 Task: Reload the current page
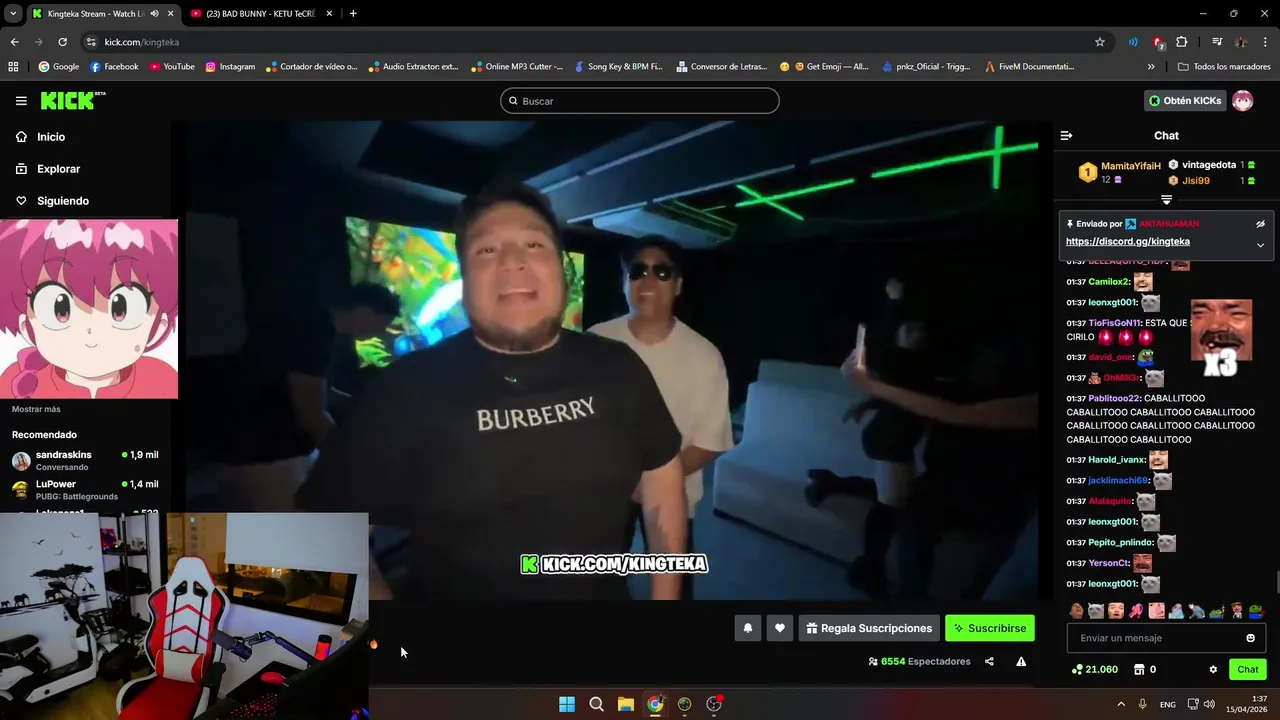pyautogui.click(x=62, y=42)
